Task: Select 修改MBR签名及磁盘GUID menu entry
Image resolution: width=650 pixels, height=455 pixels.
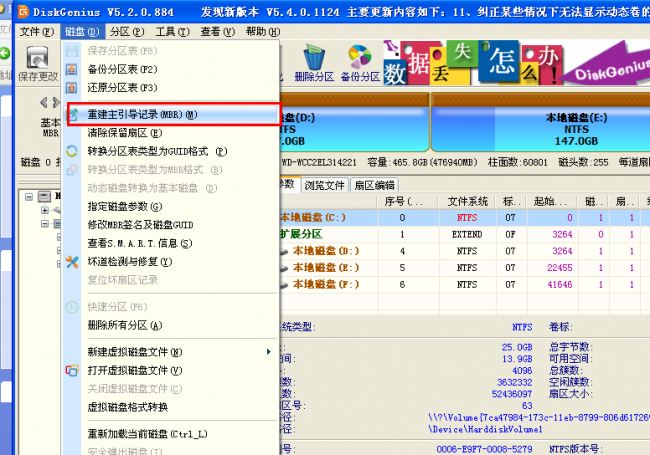Action: click(171, 225)
